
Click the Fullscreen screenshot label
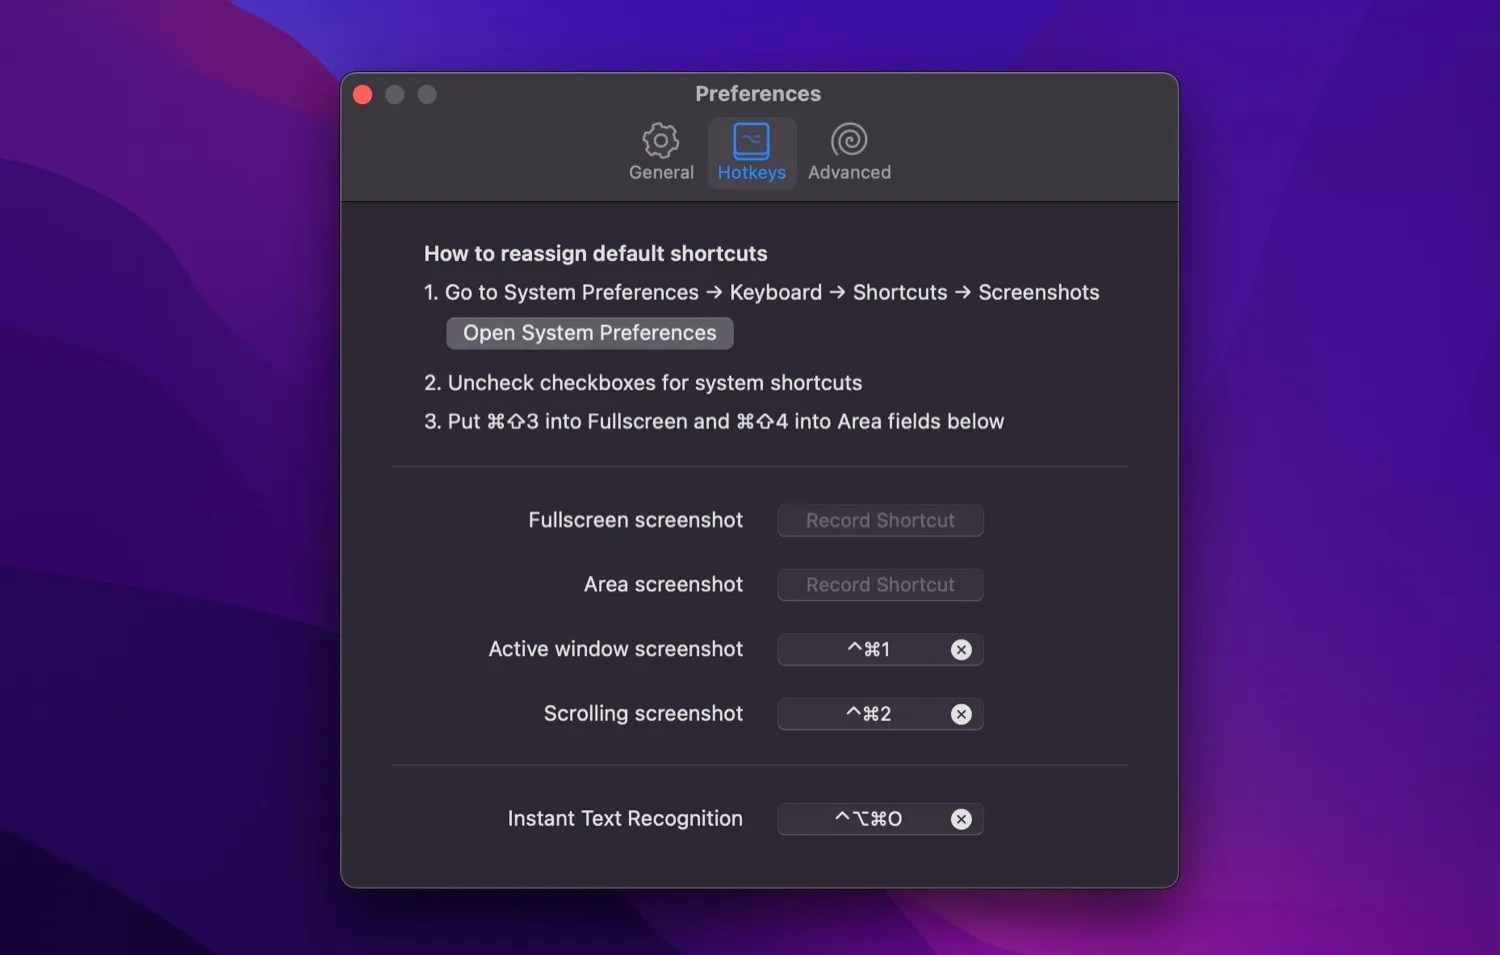(635, 520)
